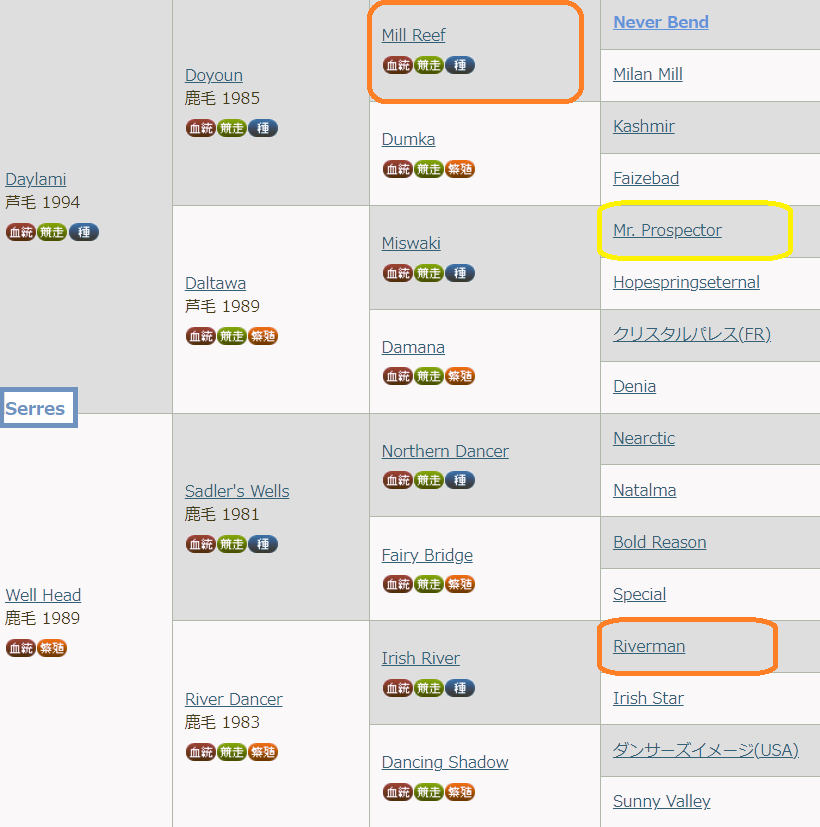The image size is (820, 827).
Task: Click the 繁殖 badge under Daltawa
Action: [263, 336]
